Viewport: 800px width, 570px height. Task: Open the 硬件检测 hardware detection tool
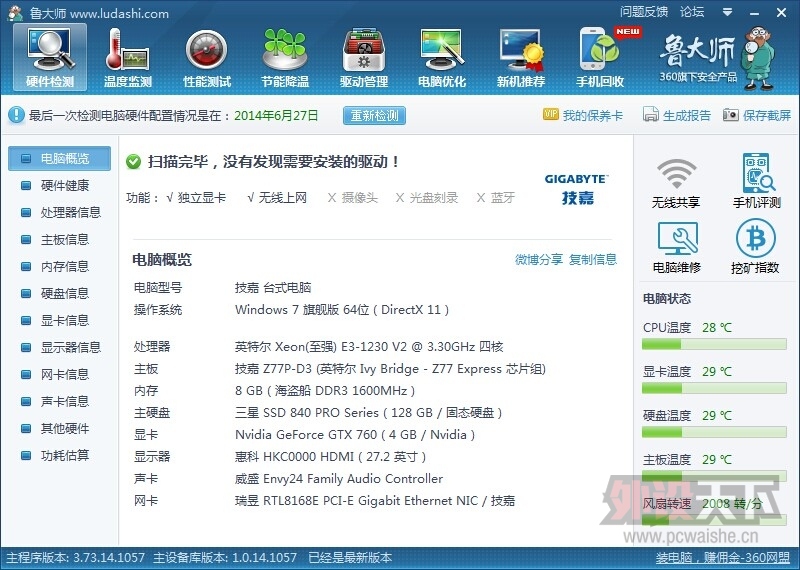pyautogui.click(x=50, y=58)
